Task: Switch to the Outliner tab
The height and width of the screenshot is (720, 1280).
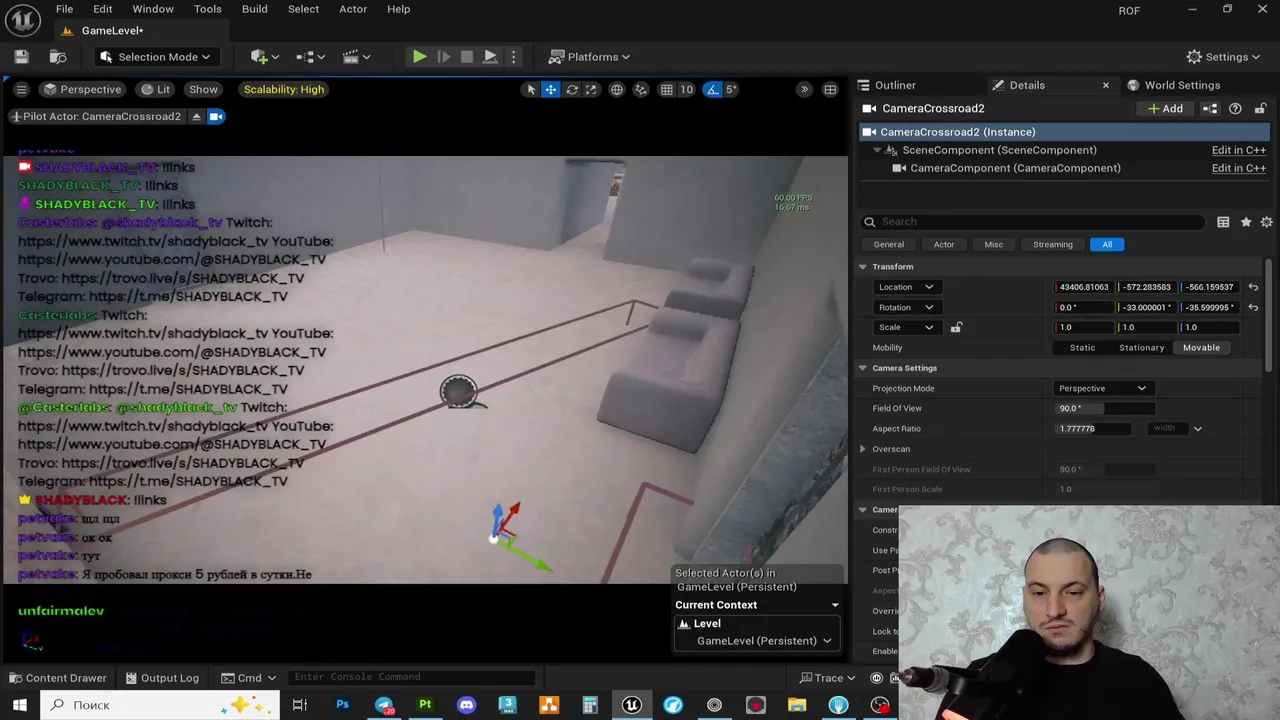Action: 895,85
